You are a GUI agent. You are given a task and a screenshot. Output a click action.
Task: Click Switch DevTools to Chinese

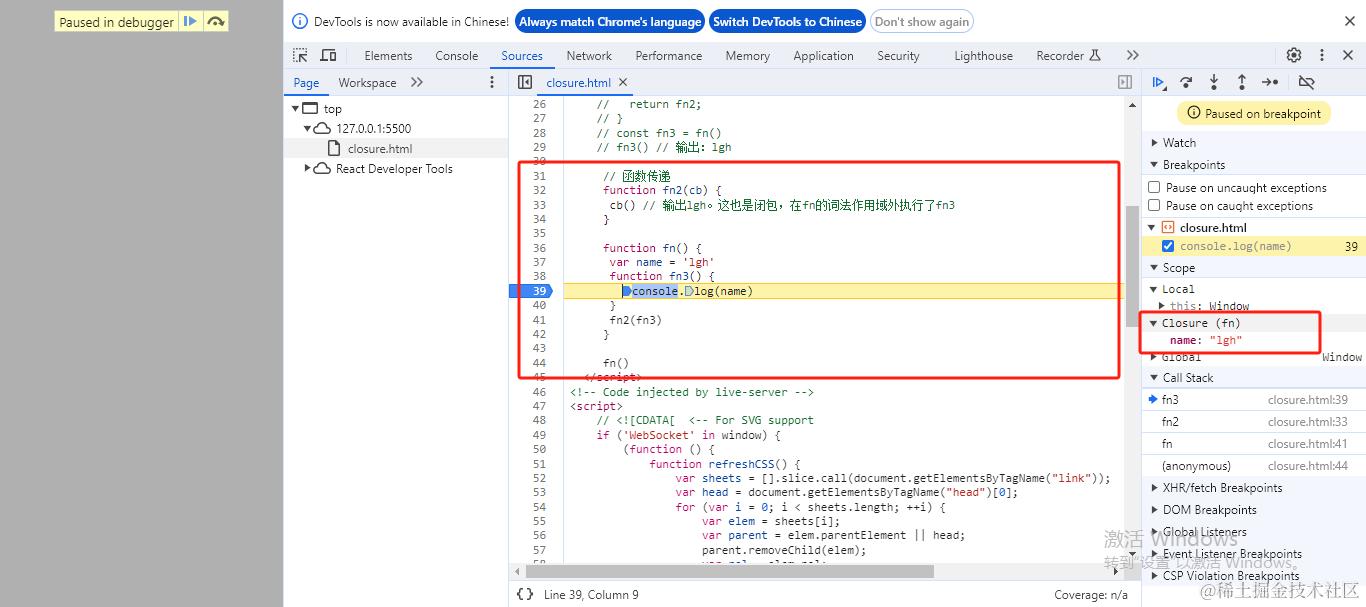point(787,21)
